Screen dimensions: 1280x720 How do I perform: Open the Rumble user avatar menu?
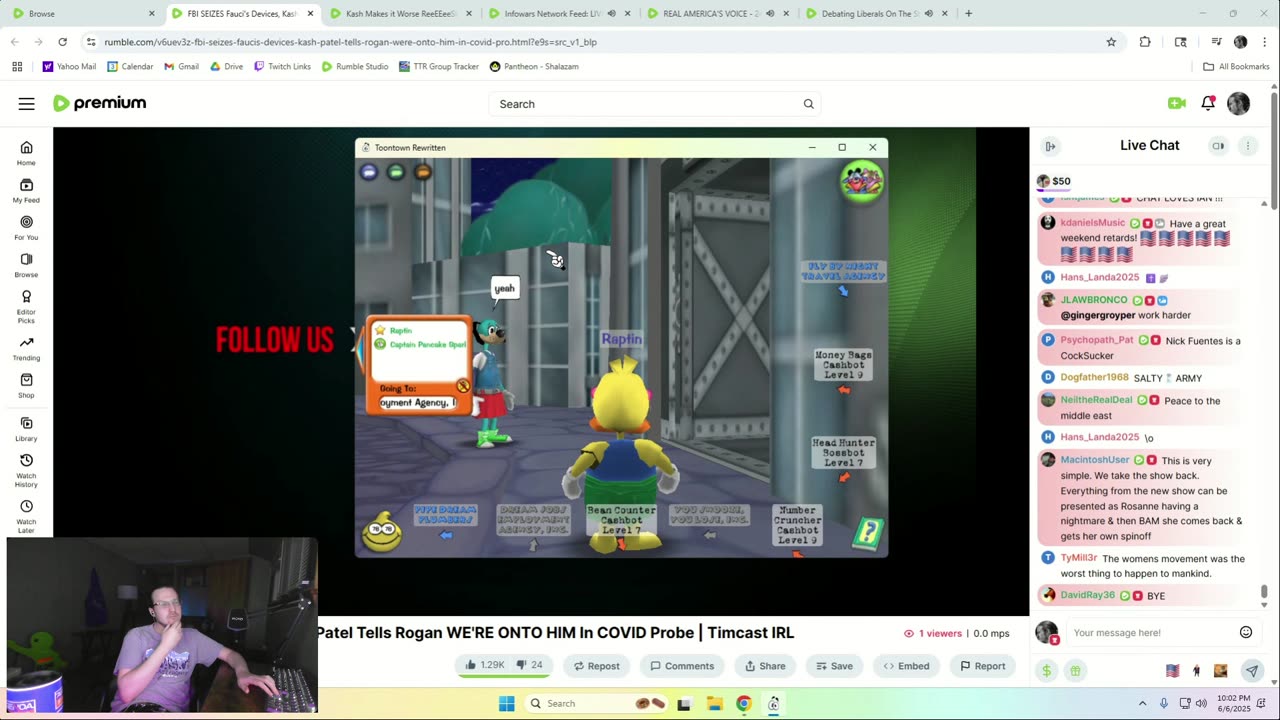1238,103
